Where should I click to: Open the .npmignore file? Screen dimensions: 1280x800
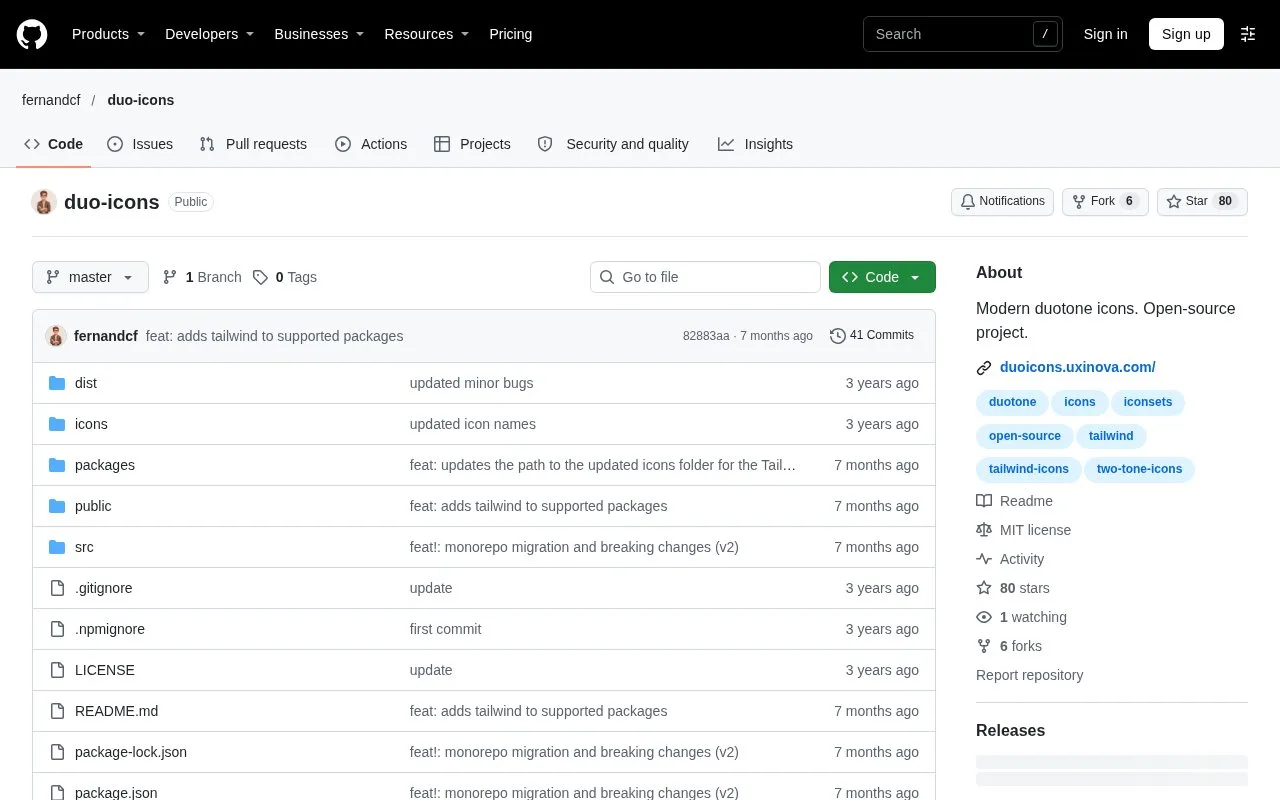(x=110, y=629)
